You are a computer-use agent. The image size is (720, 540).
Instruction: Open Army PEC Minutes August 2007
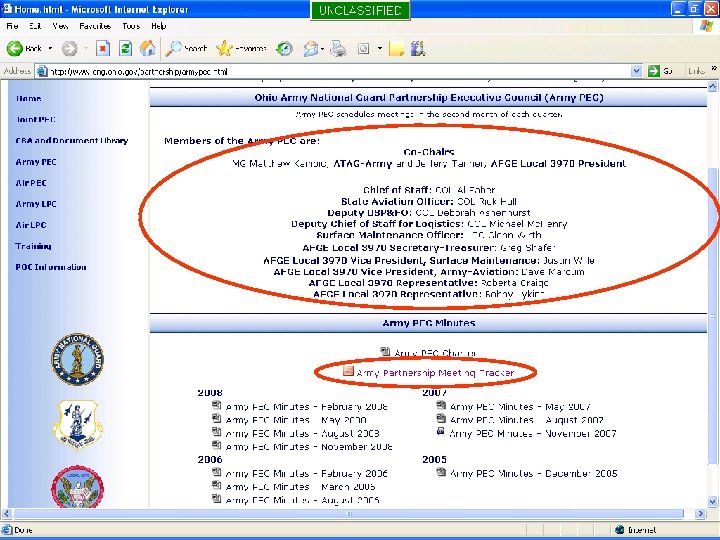coord(527,420)
